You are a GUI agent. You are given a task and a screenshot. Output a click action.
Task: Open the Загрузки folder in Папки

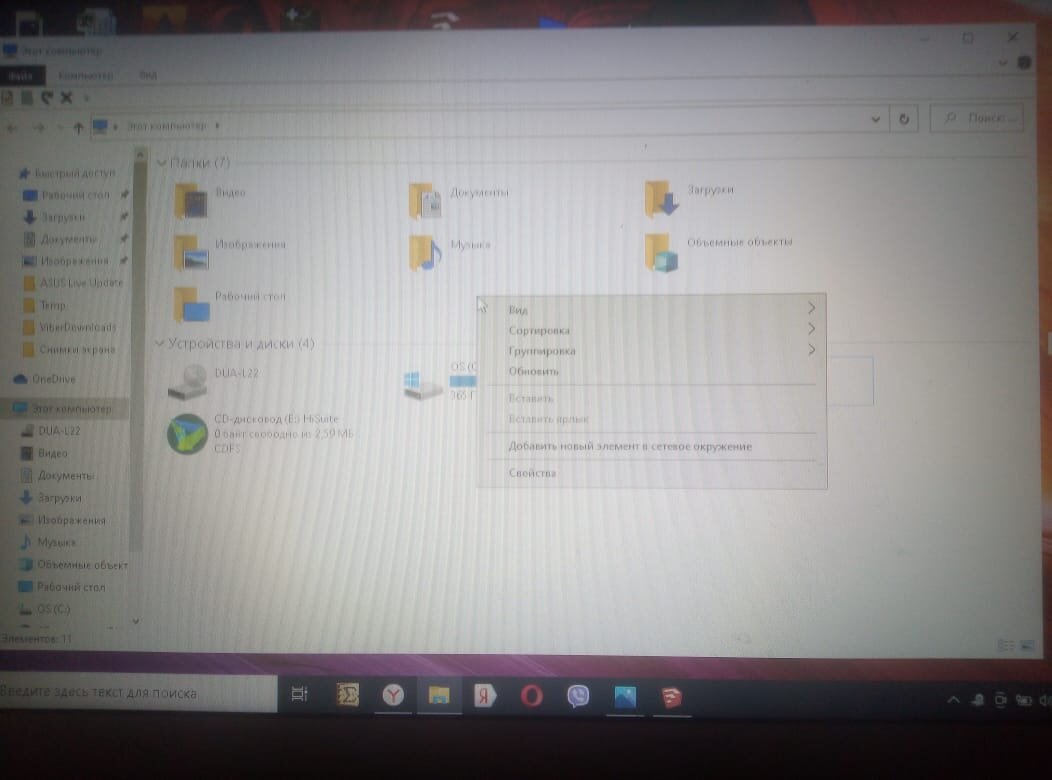[662, 199]
